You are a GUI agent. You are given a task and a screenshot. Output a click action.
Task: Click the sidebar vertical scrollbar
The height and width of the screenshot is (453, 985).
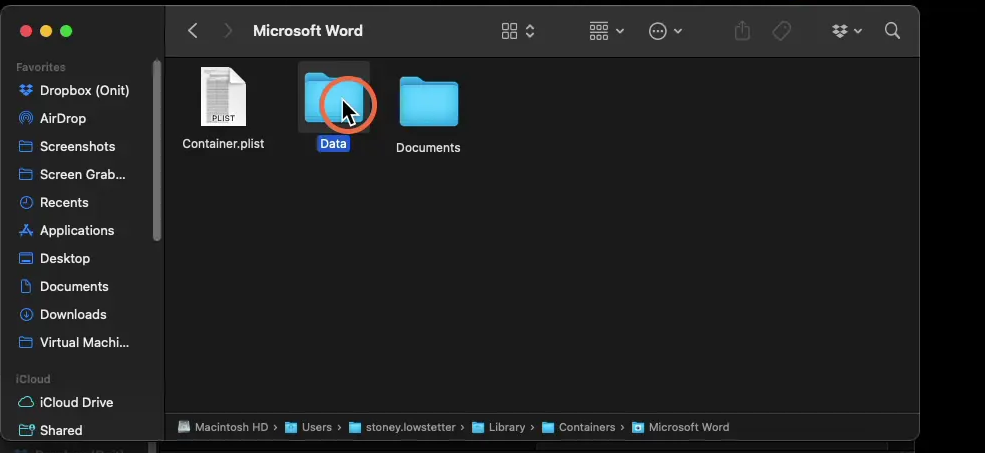pos(157,150)
